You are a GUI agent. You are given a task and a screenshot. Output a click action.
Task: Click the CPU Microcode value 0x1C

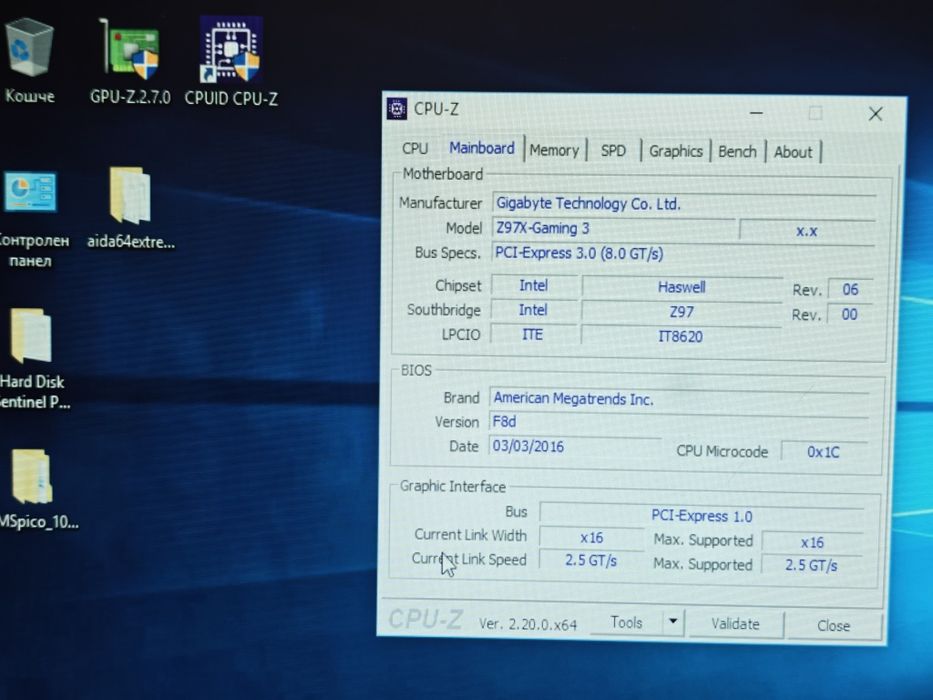coord(824,452)
